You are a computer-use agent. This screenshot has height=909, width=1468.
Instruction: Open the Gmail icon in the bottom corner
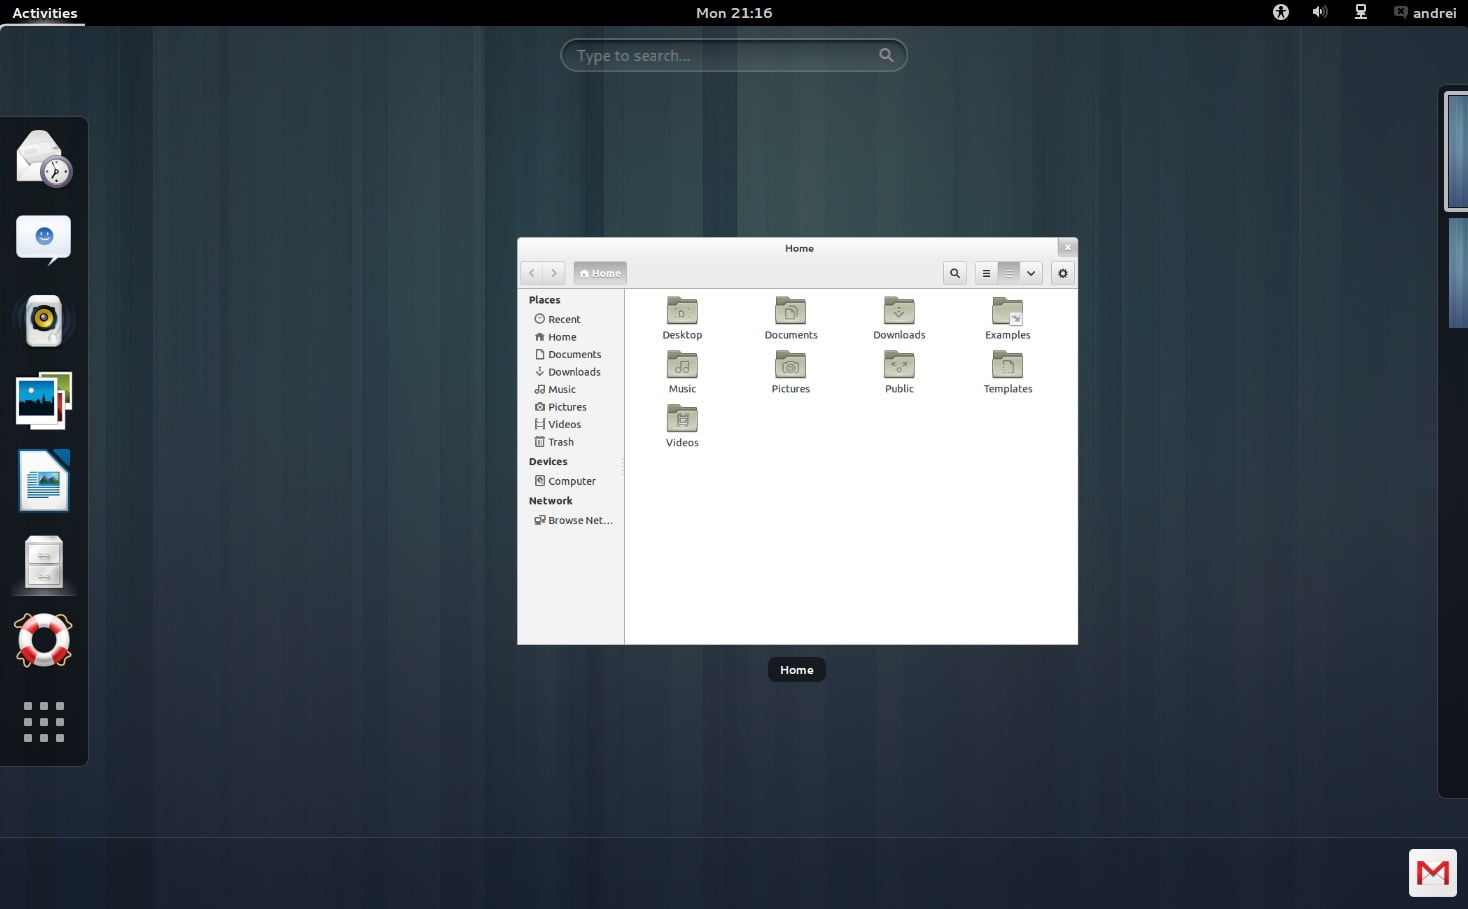click(x=1432, y=872)
